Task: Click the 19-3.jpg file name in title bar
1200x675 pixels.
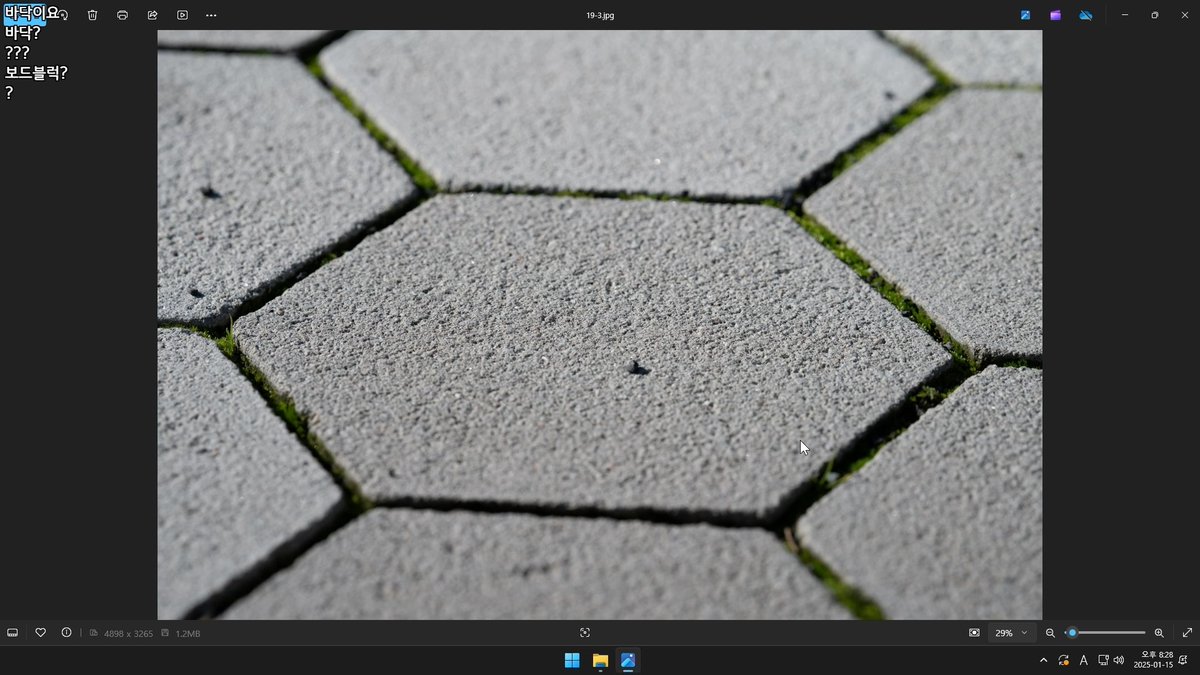Action: 600,15
